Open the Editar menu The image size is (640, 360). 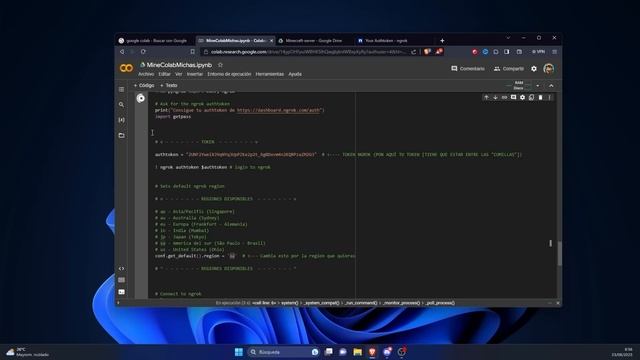pos(164,74)
